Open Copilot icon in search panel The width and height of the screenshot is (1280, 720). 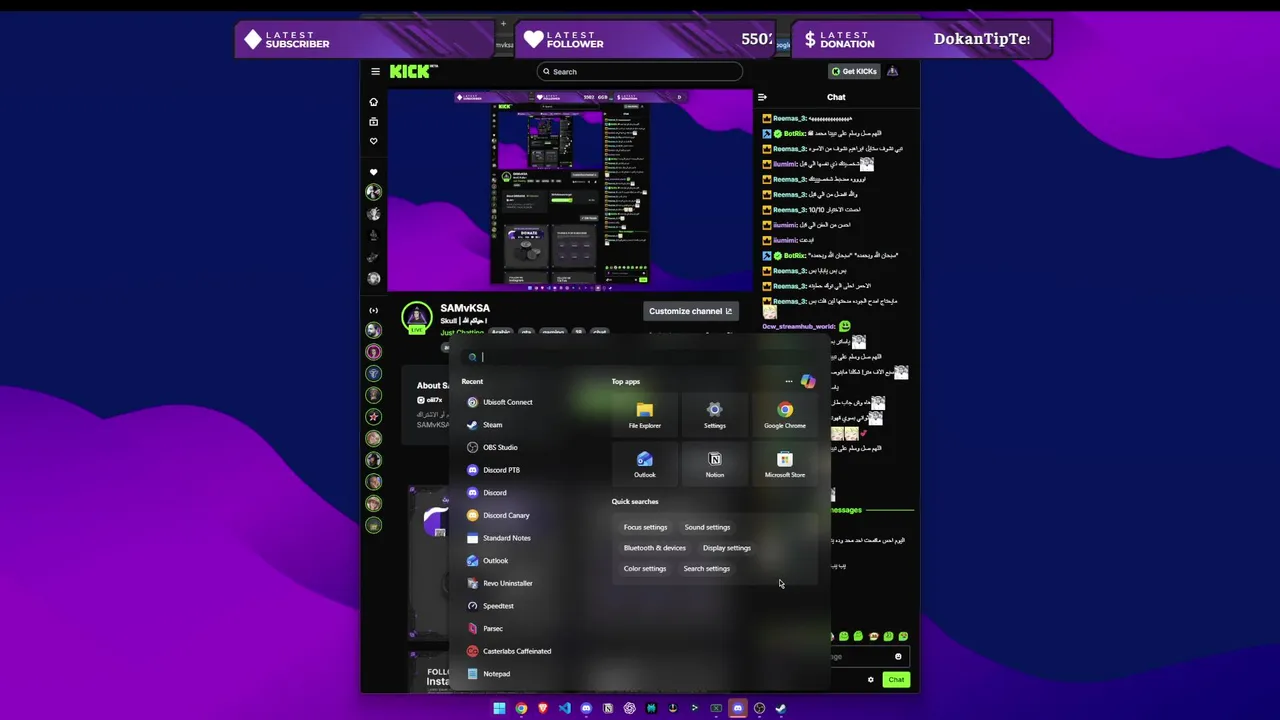[808, 381]
